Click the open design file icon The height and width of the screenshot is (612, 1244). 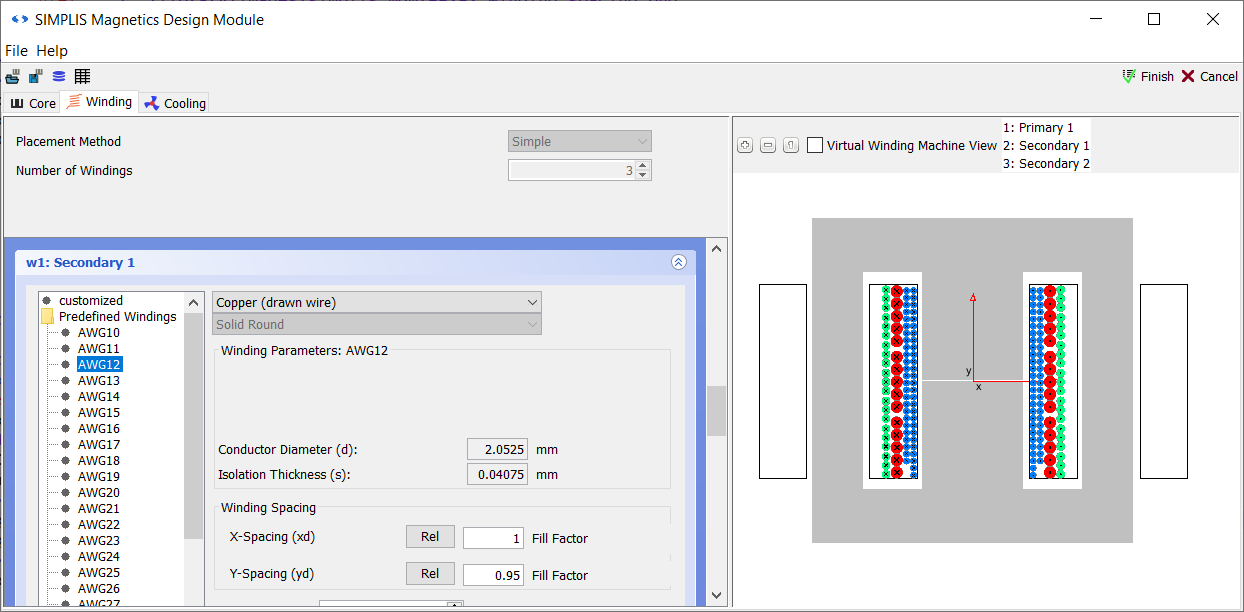(12, 77)
